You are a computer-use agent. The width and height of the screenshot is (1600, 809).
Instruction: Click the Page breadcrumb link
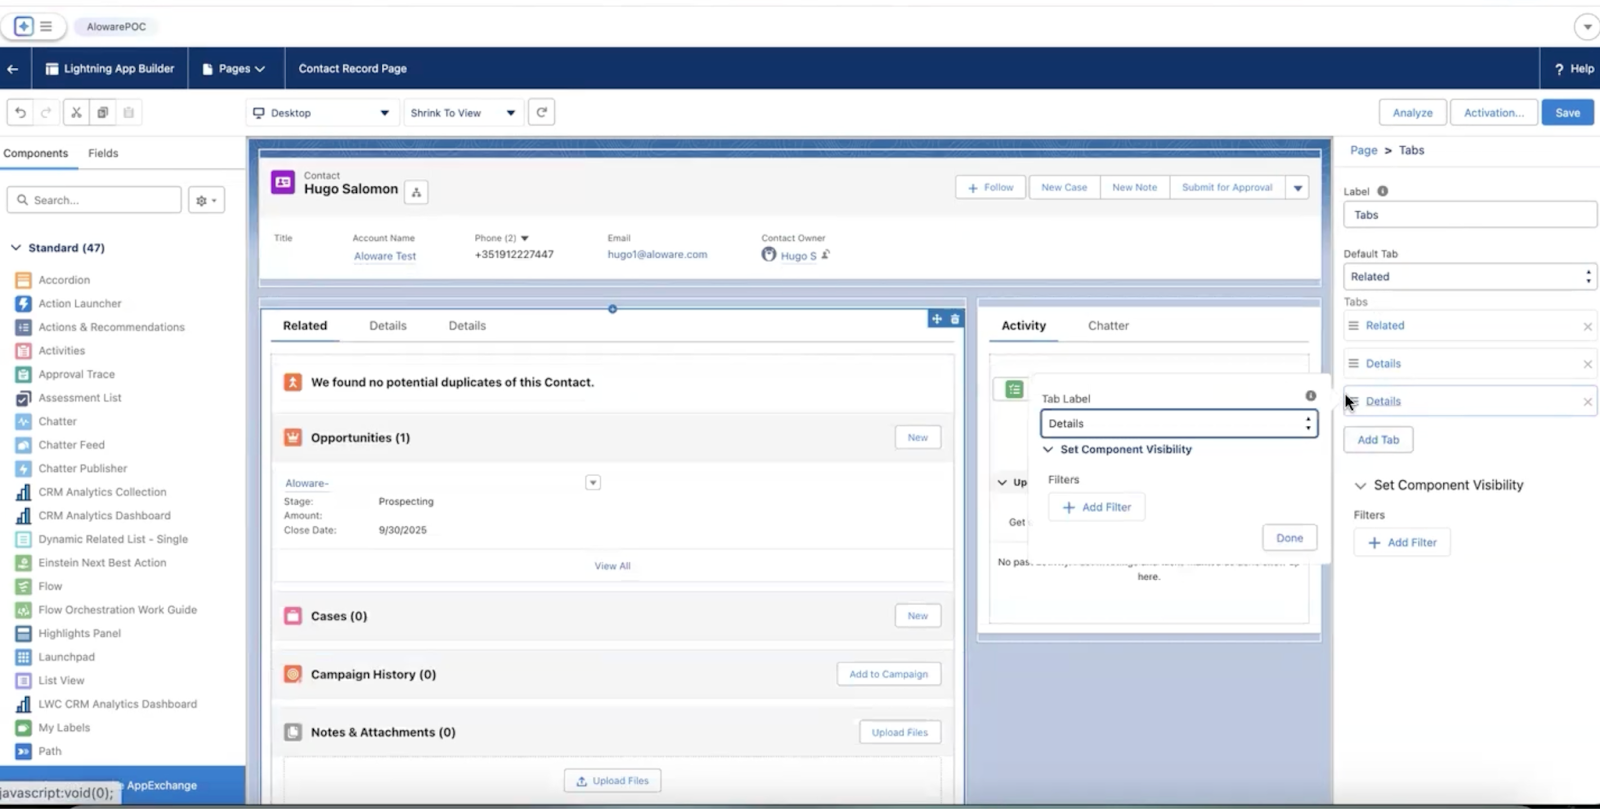click(1363, 150)
